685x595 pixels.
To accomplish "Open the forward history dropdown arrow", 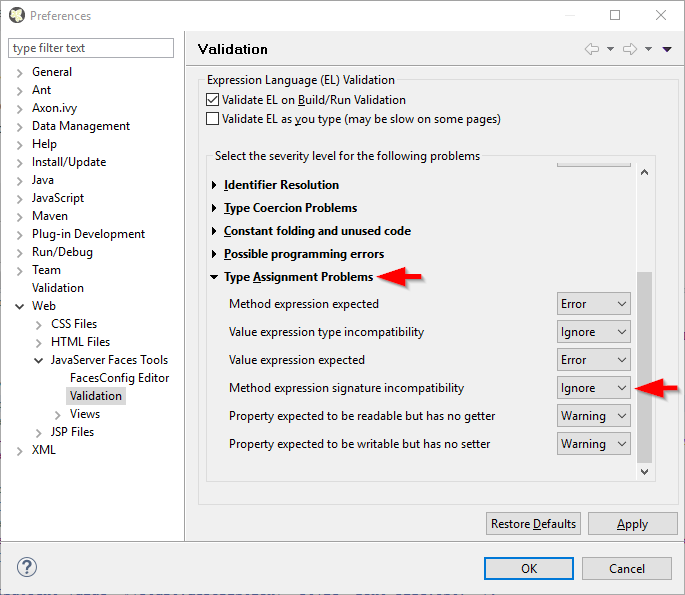I will [648, 49].
